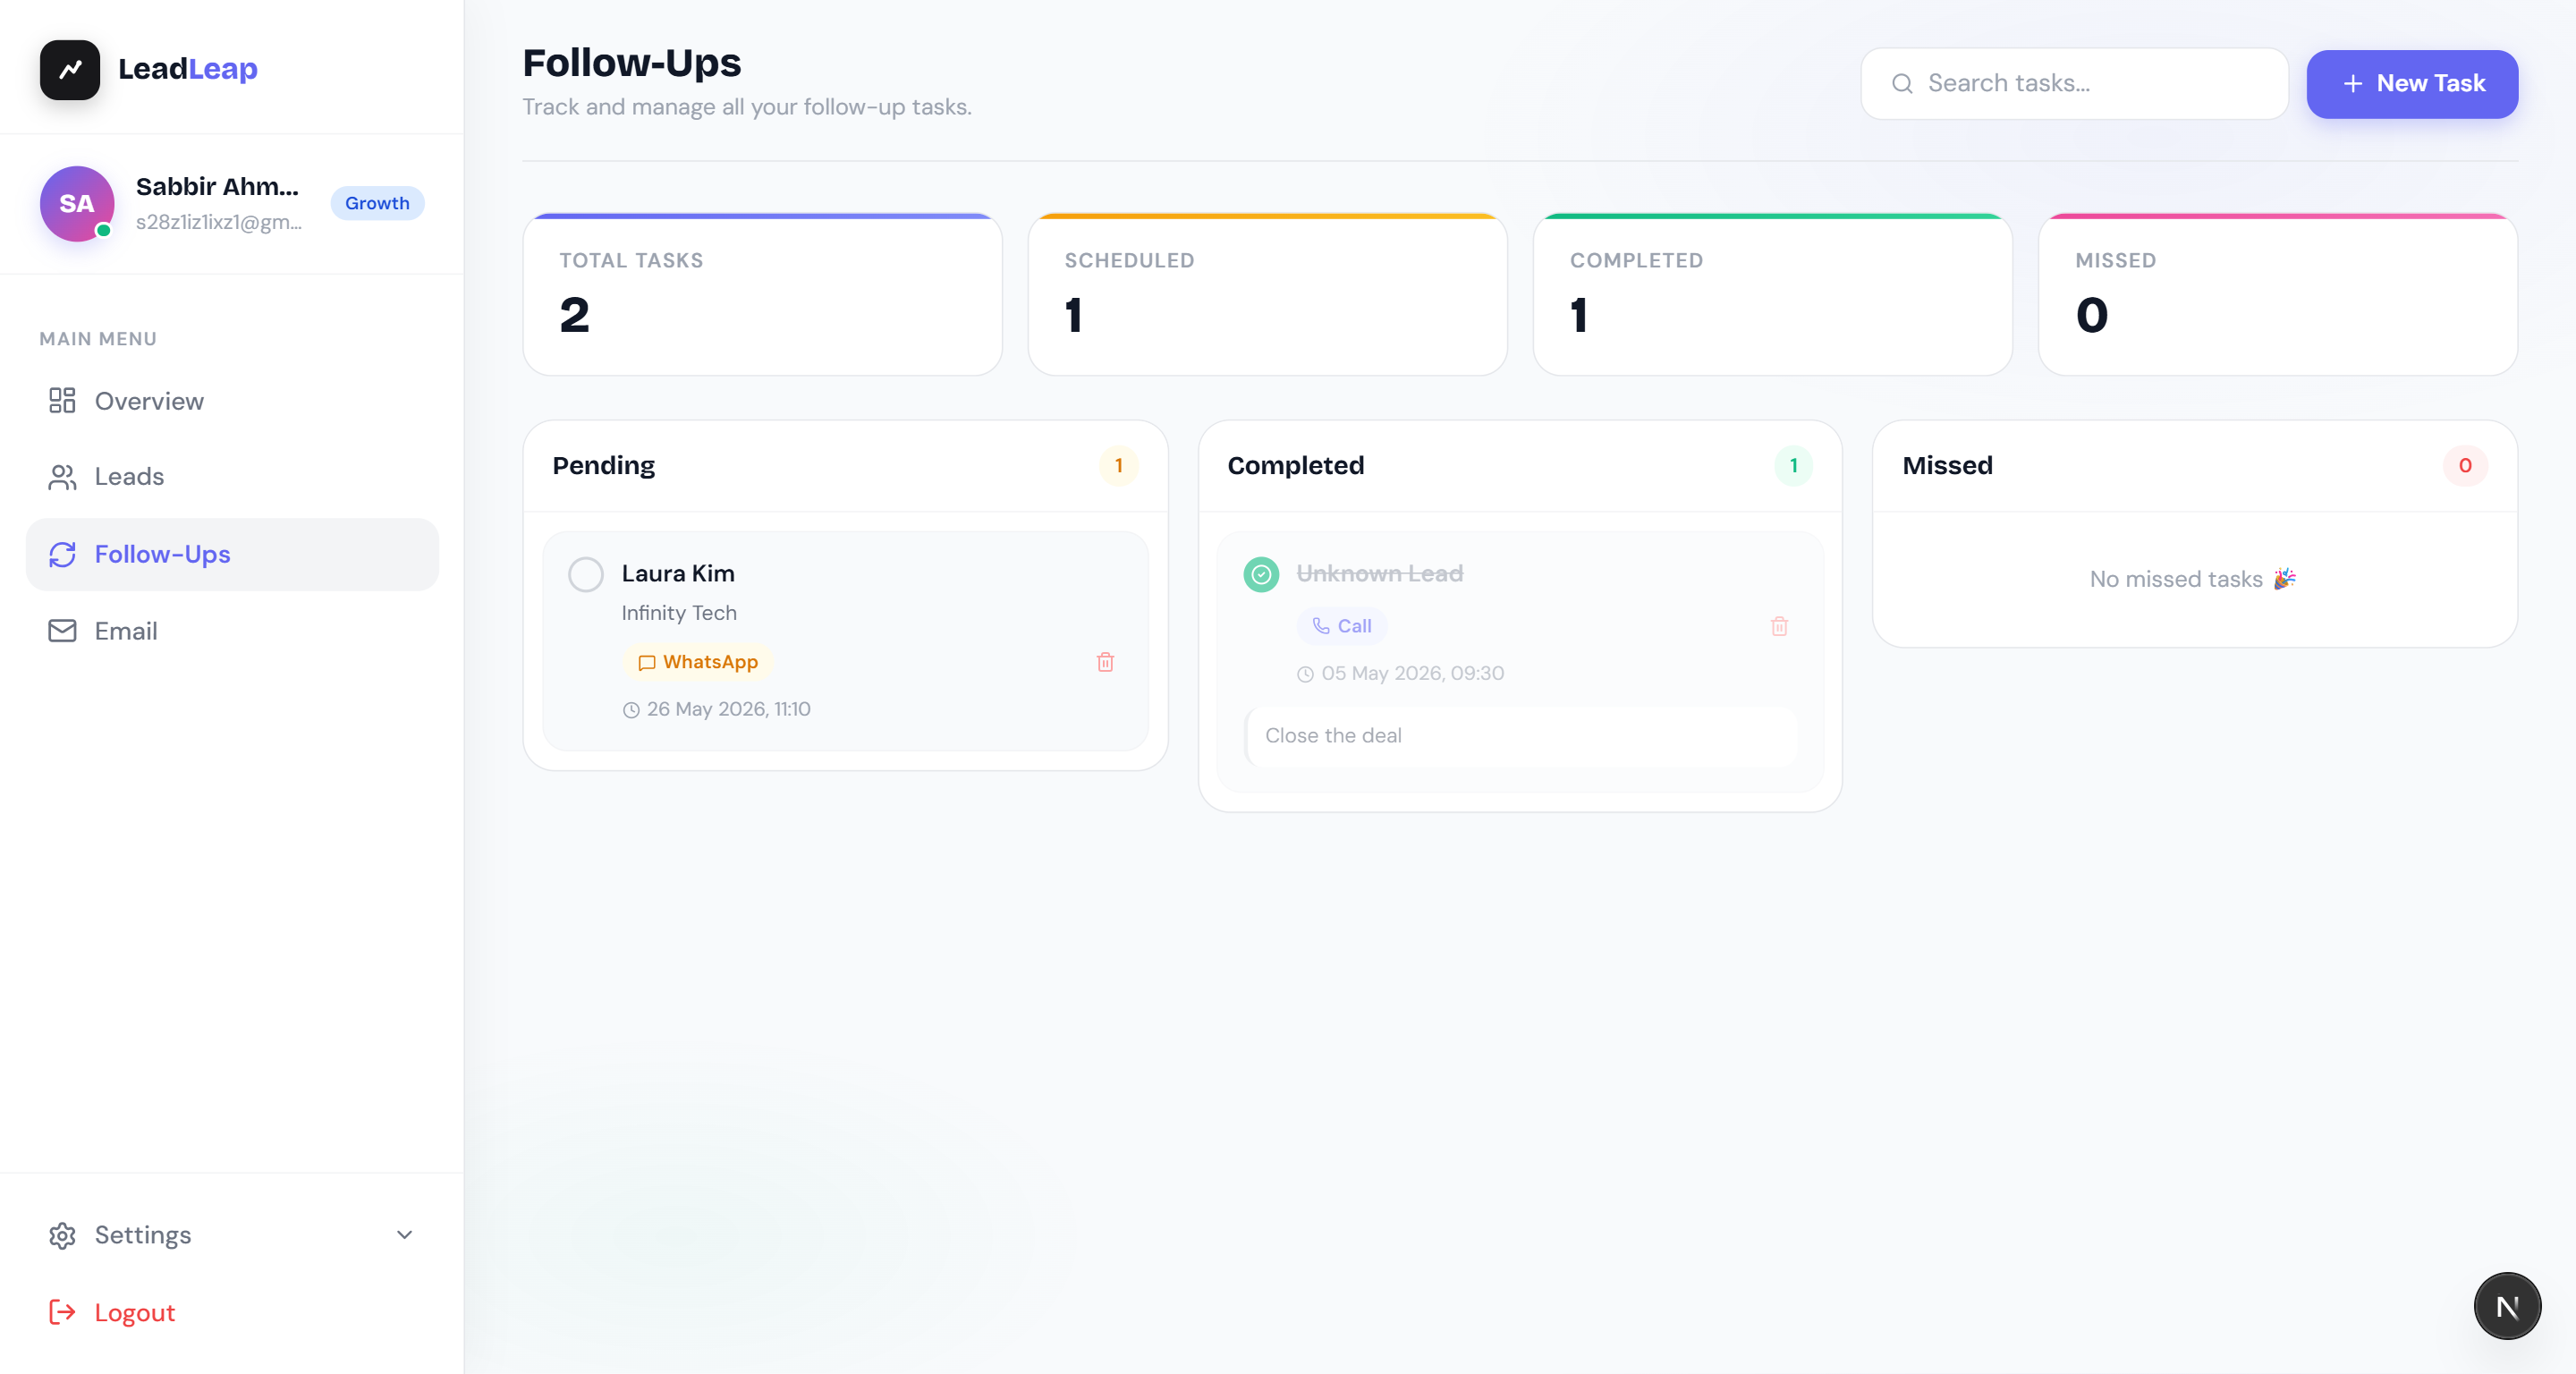Image resolution: width=2576 pixels, height=1374 pixels.
Task: Click the LeadLeap logo icon
Action: tap(70, 69)
